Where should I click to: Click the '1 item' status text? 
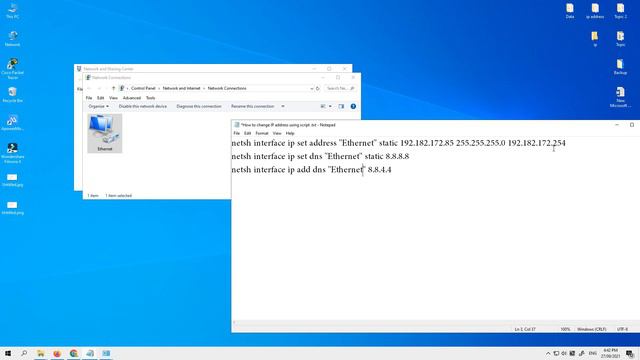tap(93, 196)
